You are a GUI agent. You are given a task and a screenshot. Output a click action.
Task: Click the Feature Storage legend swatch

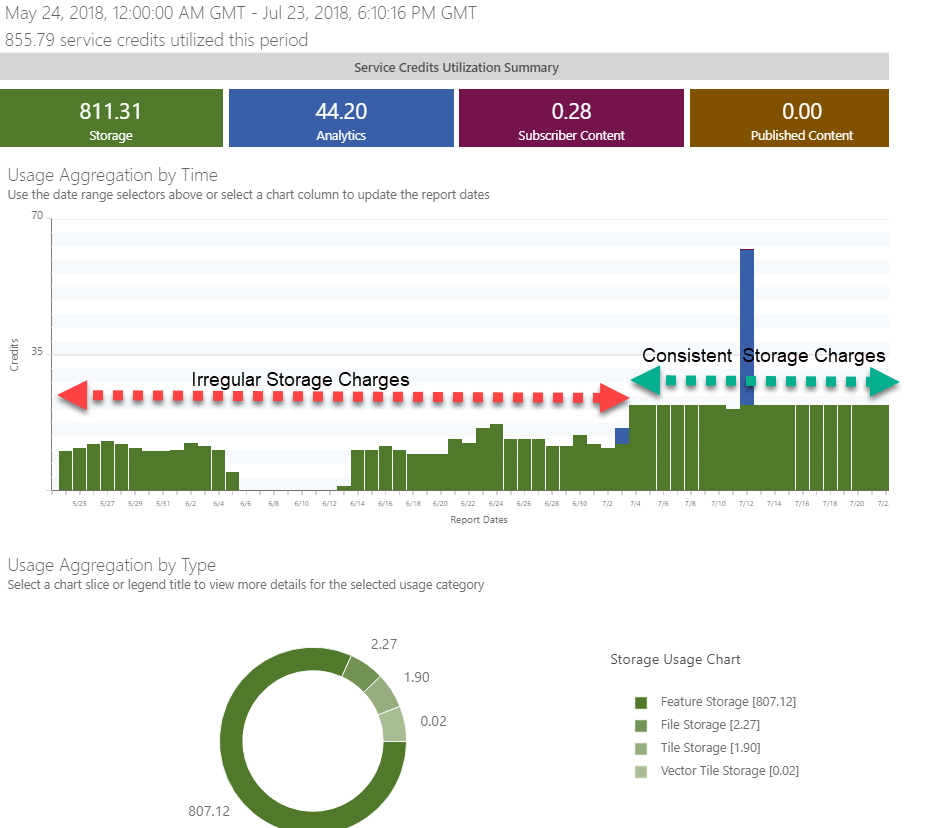point(641,702)
